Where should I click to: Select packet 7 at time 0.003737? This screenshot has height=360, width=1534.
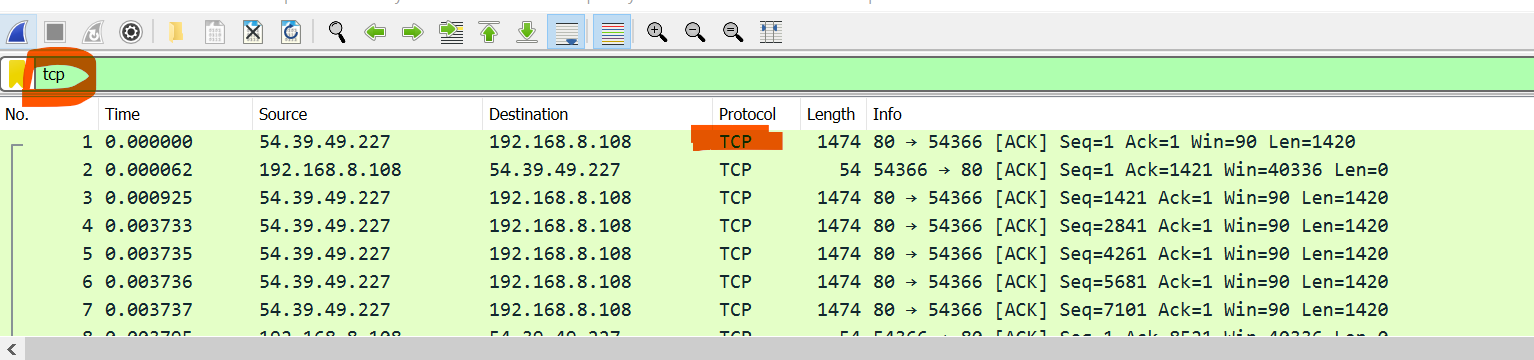[767, 310]
